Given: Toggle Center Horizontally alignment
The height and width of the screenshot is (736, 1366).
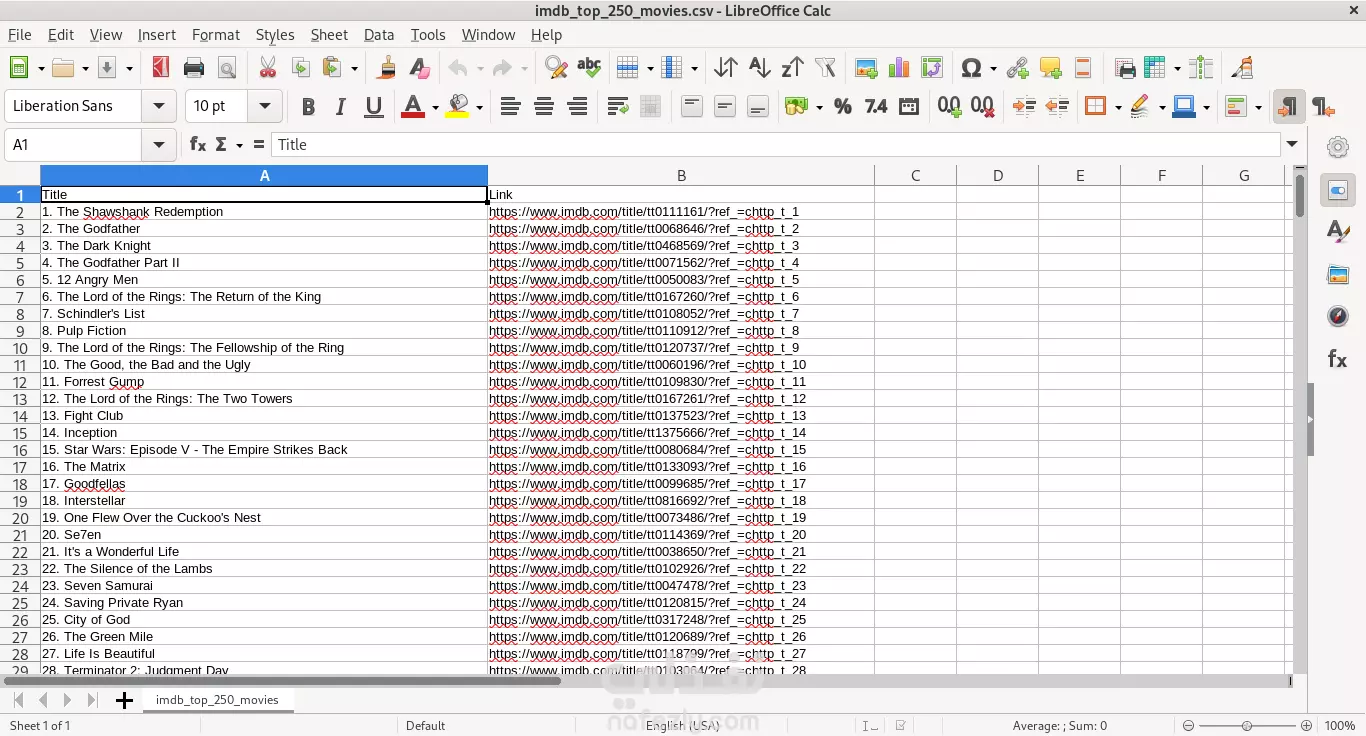Looking at the screenshot, I should coord(544,106).
